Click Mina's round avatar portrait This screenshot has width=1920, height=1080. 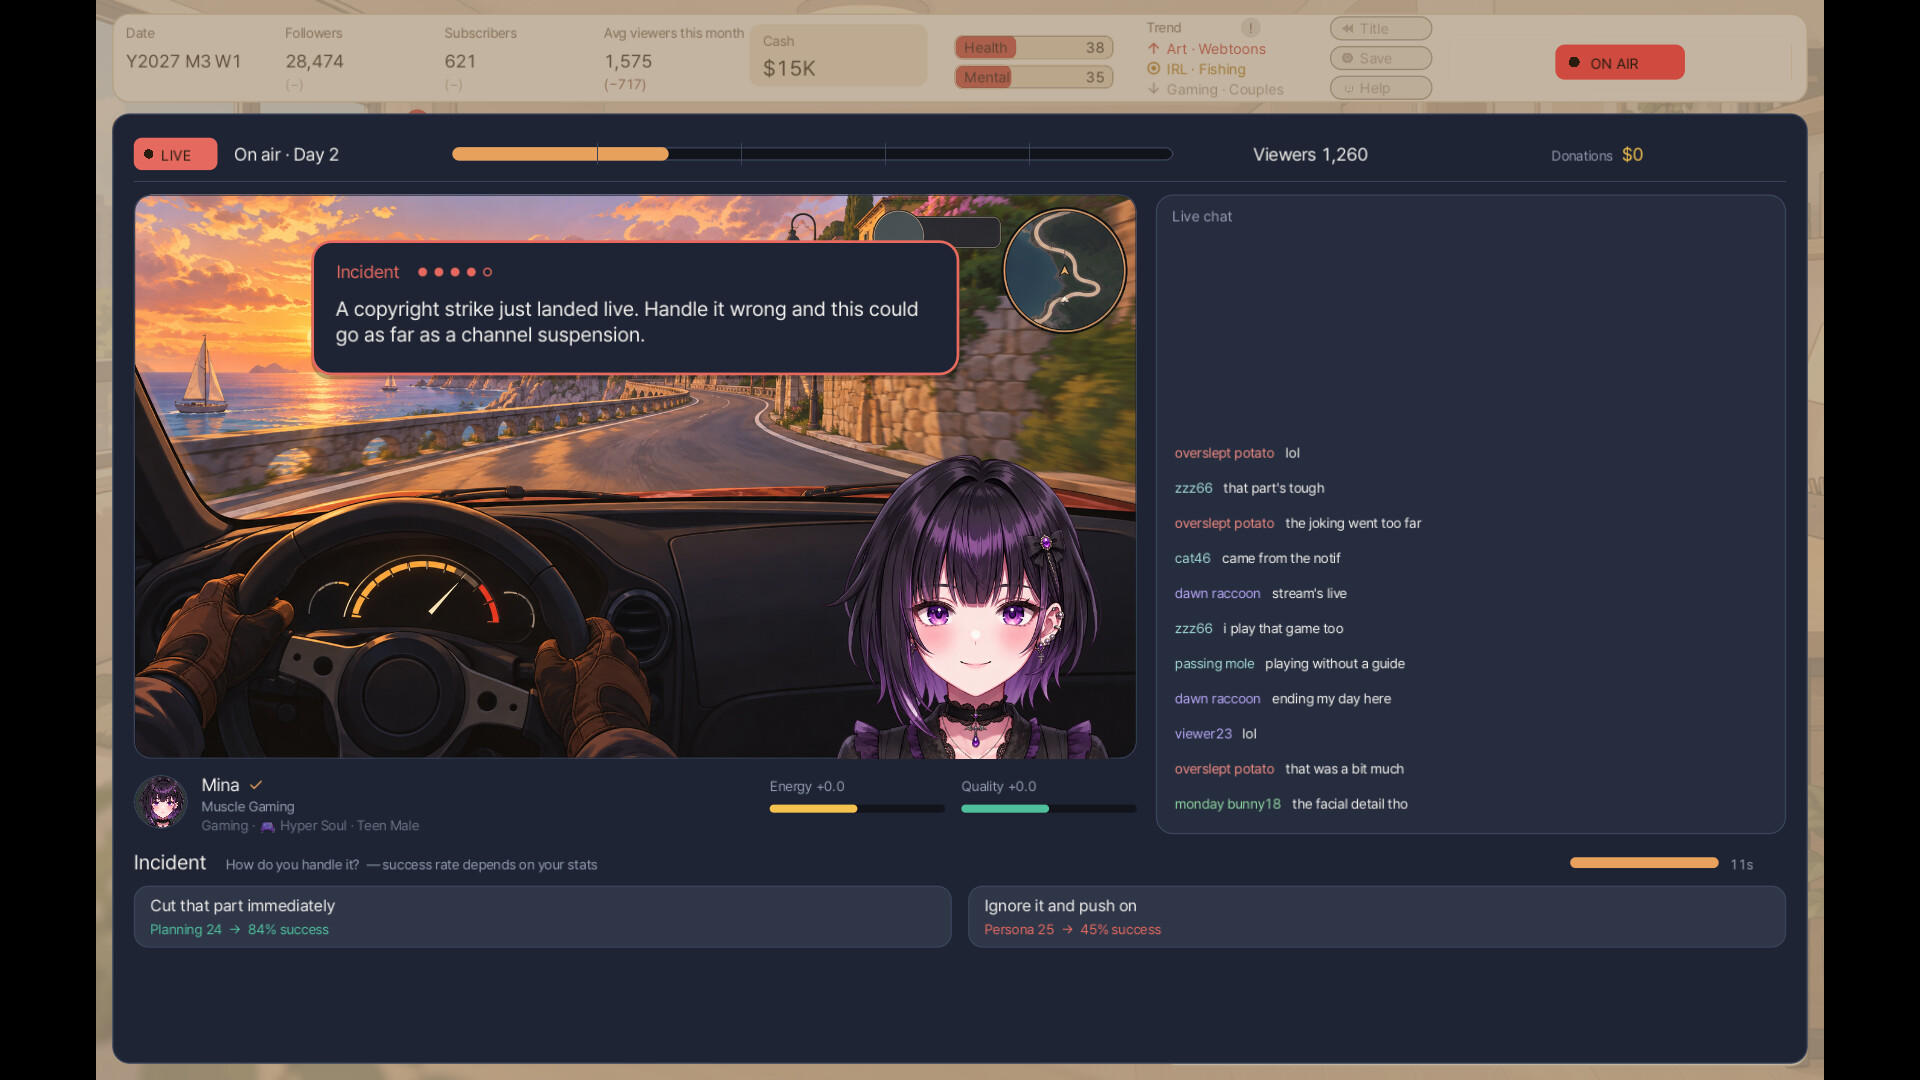161,802
